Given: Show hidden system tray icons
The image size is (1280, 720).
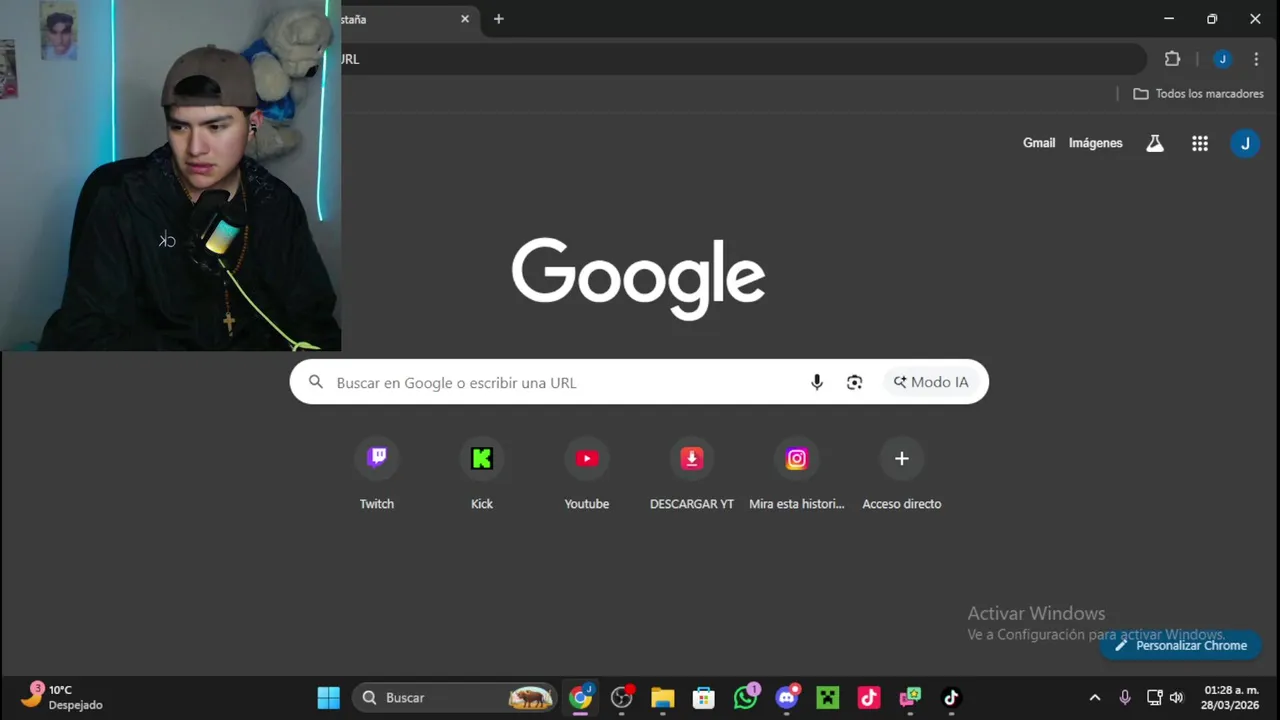Looking at the screenshot, I should (1095, 697).
